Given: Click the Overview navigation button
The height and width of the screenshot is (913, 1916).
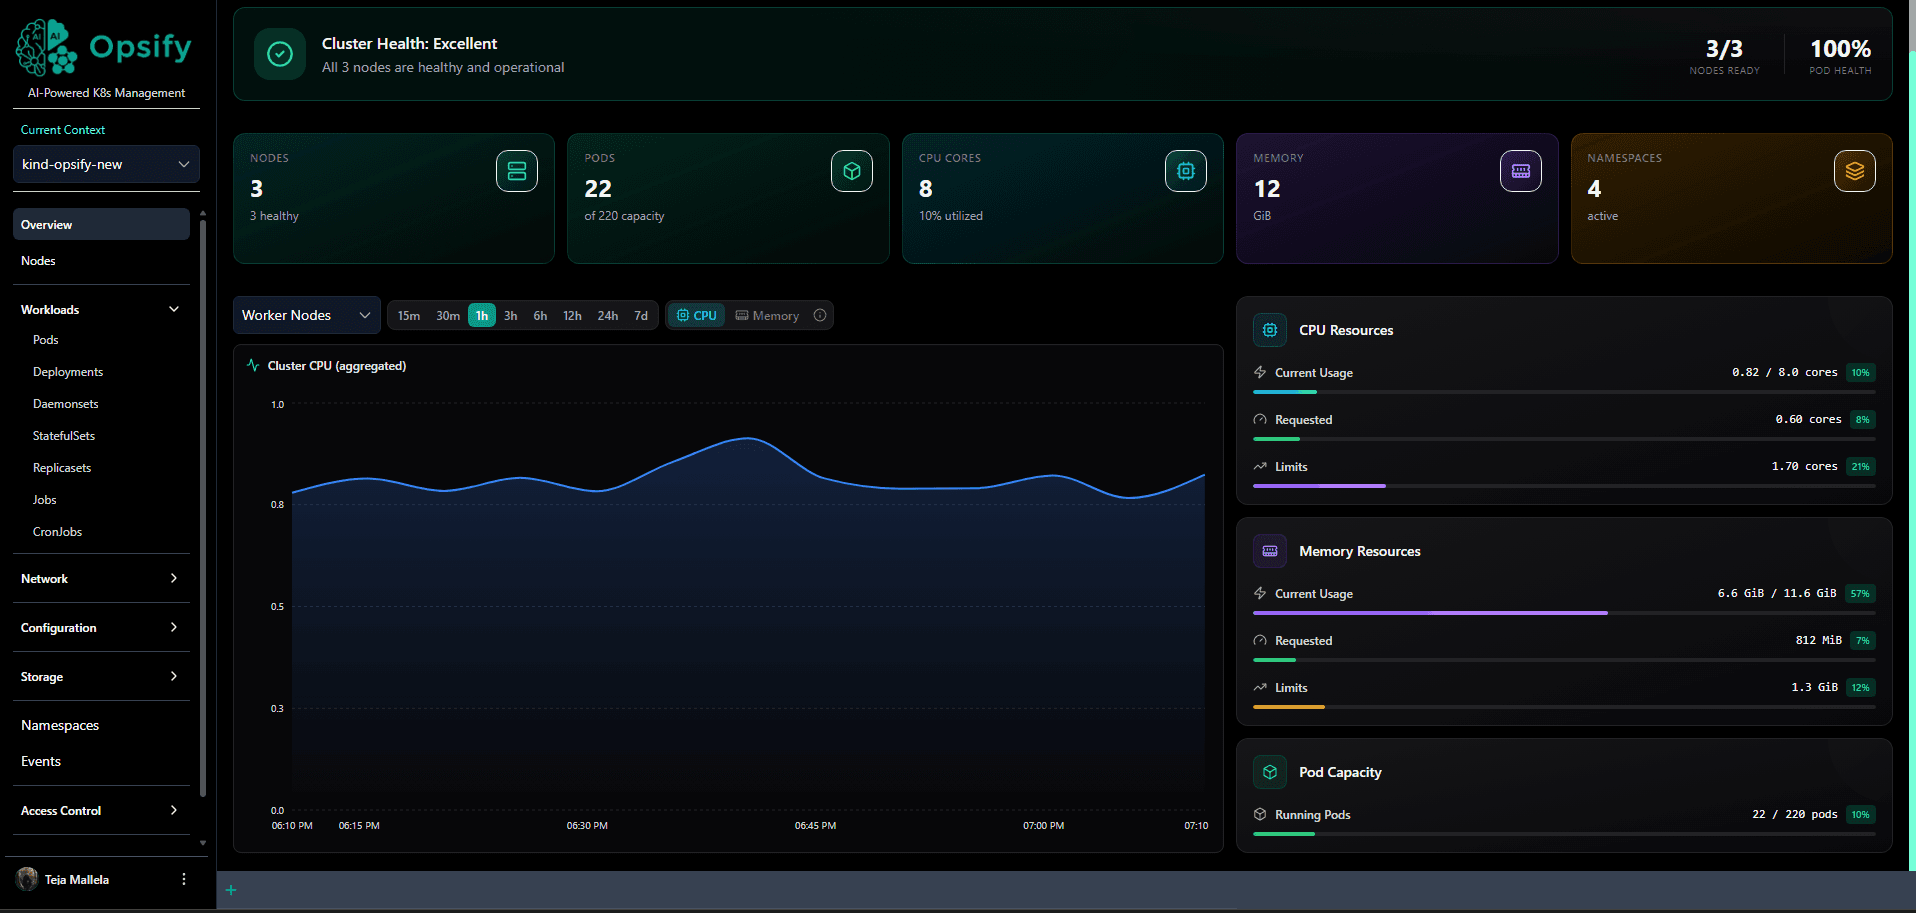Looking at the screenshot, I should (100, 224).
